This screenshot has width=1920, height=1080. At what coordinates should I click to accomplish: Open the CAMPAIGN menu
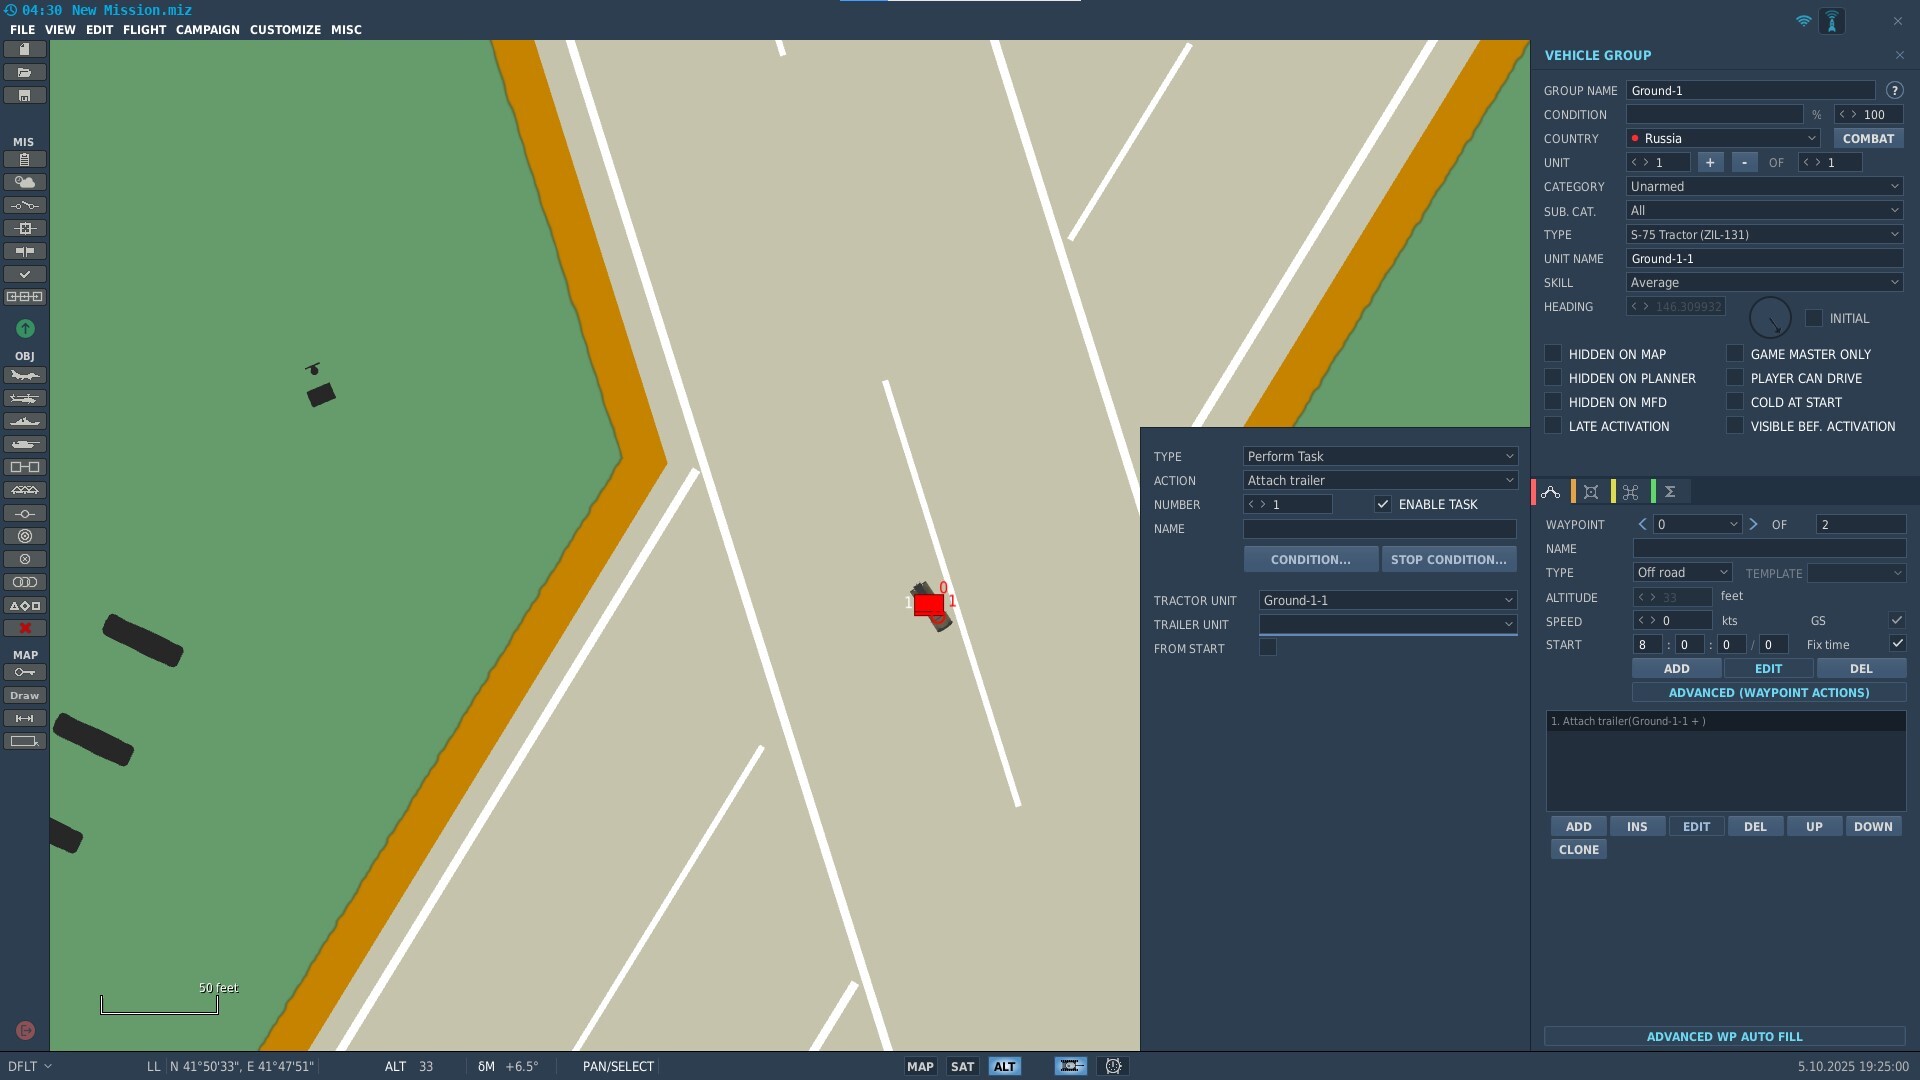(207, 30)
